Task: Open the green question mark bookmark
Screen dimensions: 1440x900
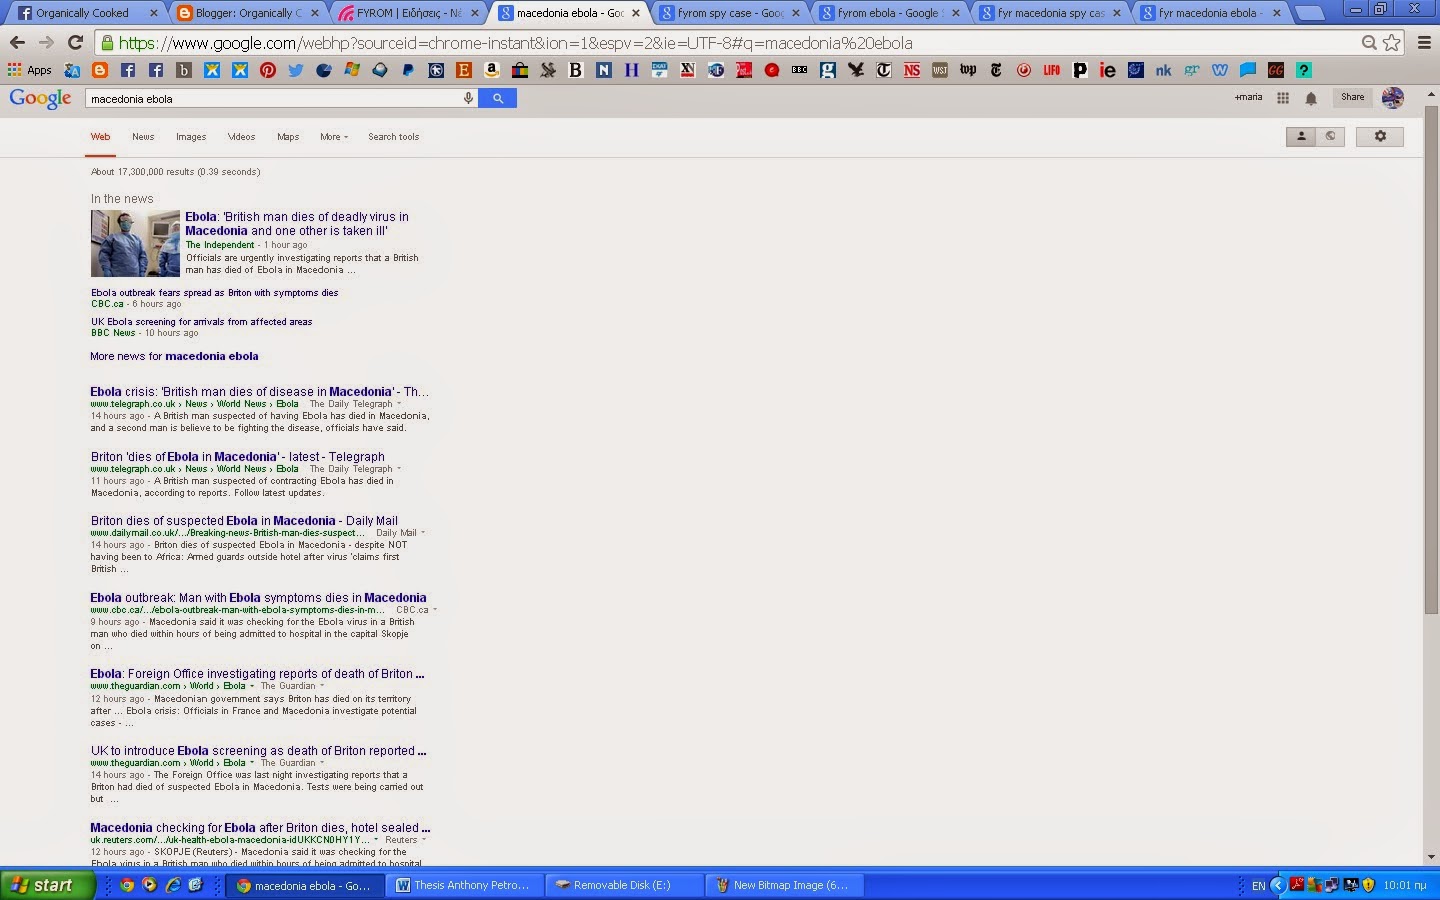Action: [1303, 70]
